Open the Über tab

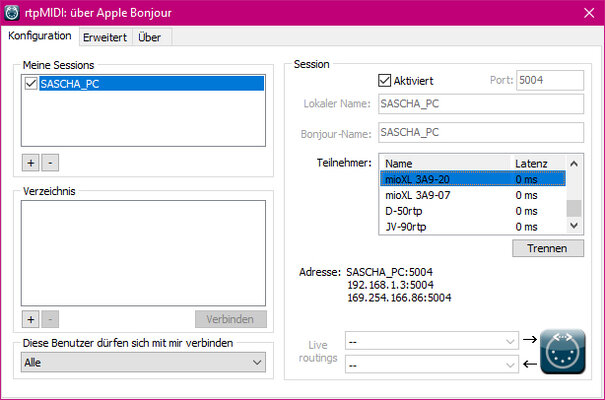point(150,37)
